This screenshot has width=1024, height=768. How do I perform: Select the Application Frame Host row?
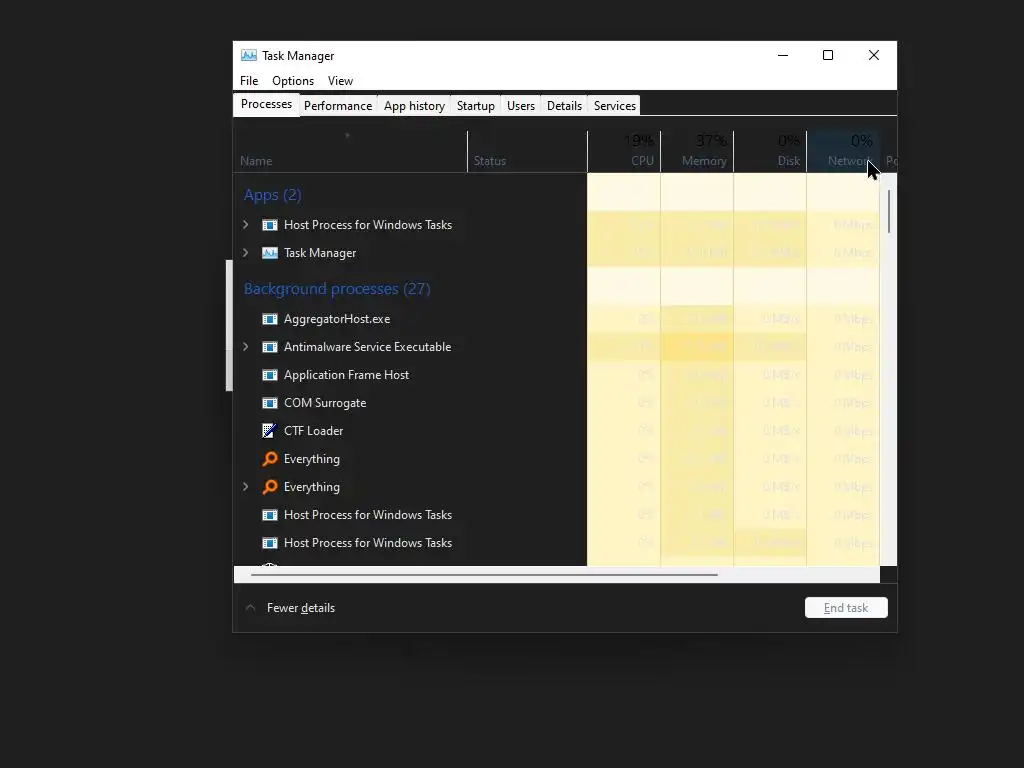[x=556, y=375]
